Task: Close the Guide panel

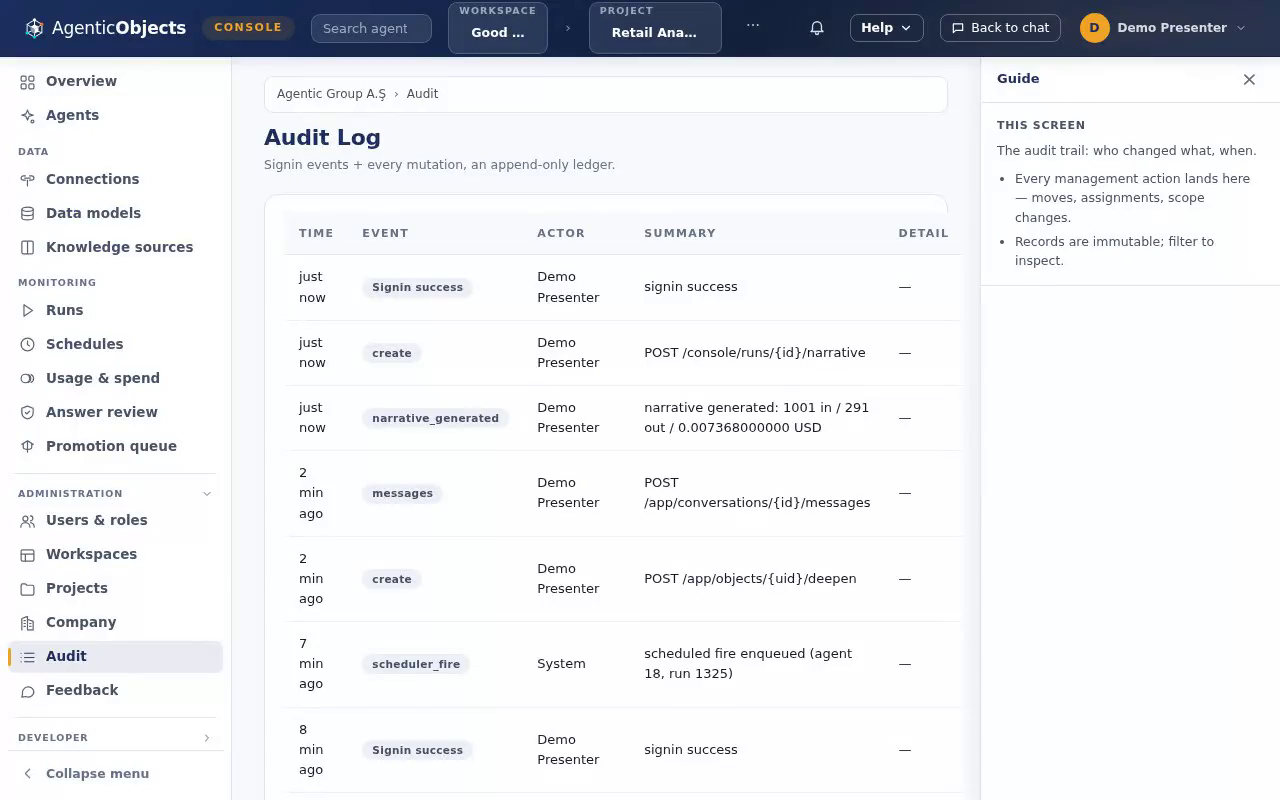Action: coord(1249,79)
